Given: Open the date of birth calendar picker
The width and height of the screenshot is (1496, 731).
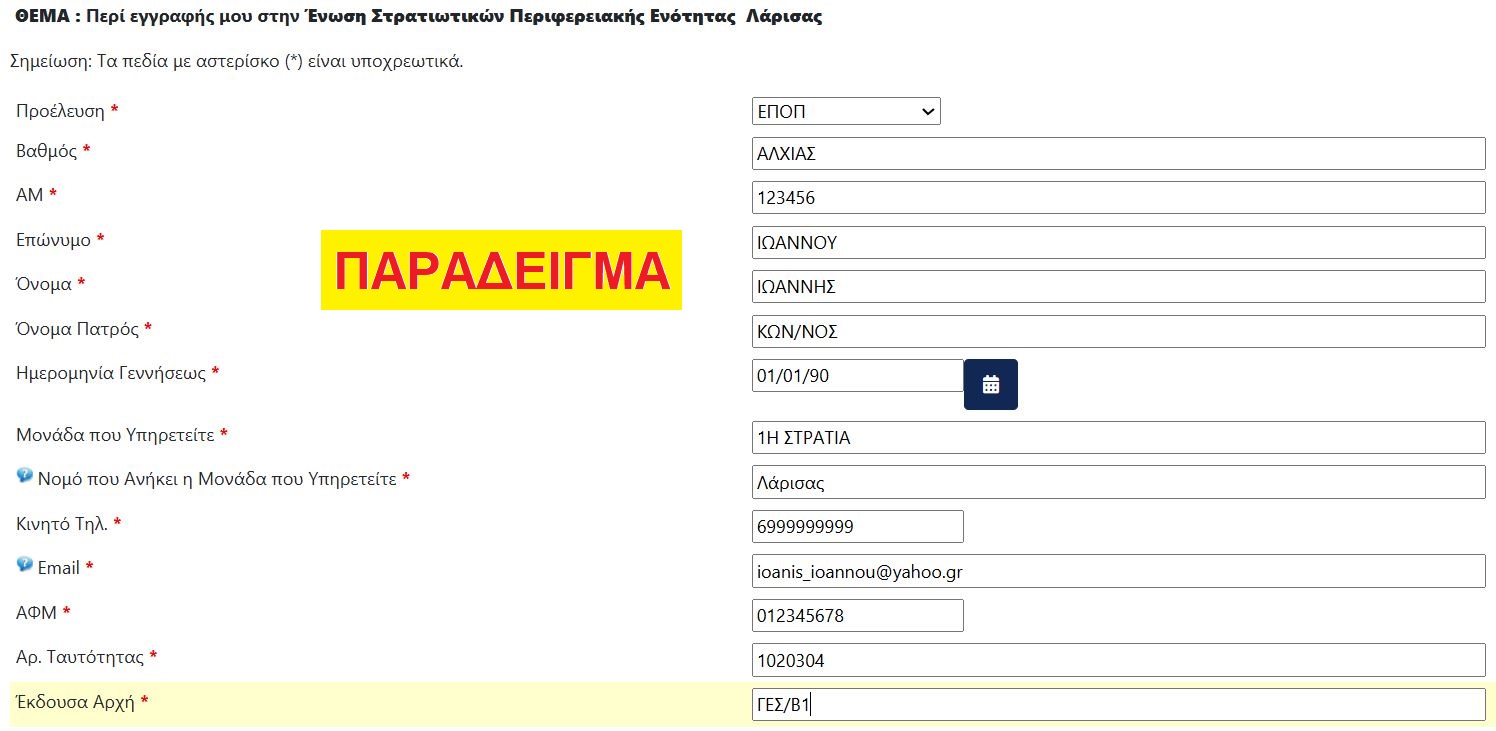Looking at the screenshot, I should (x=990, y=384).
